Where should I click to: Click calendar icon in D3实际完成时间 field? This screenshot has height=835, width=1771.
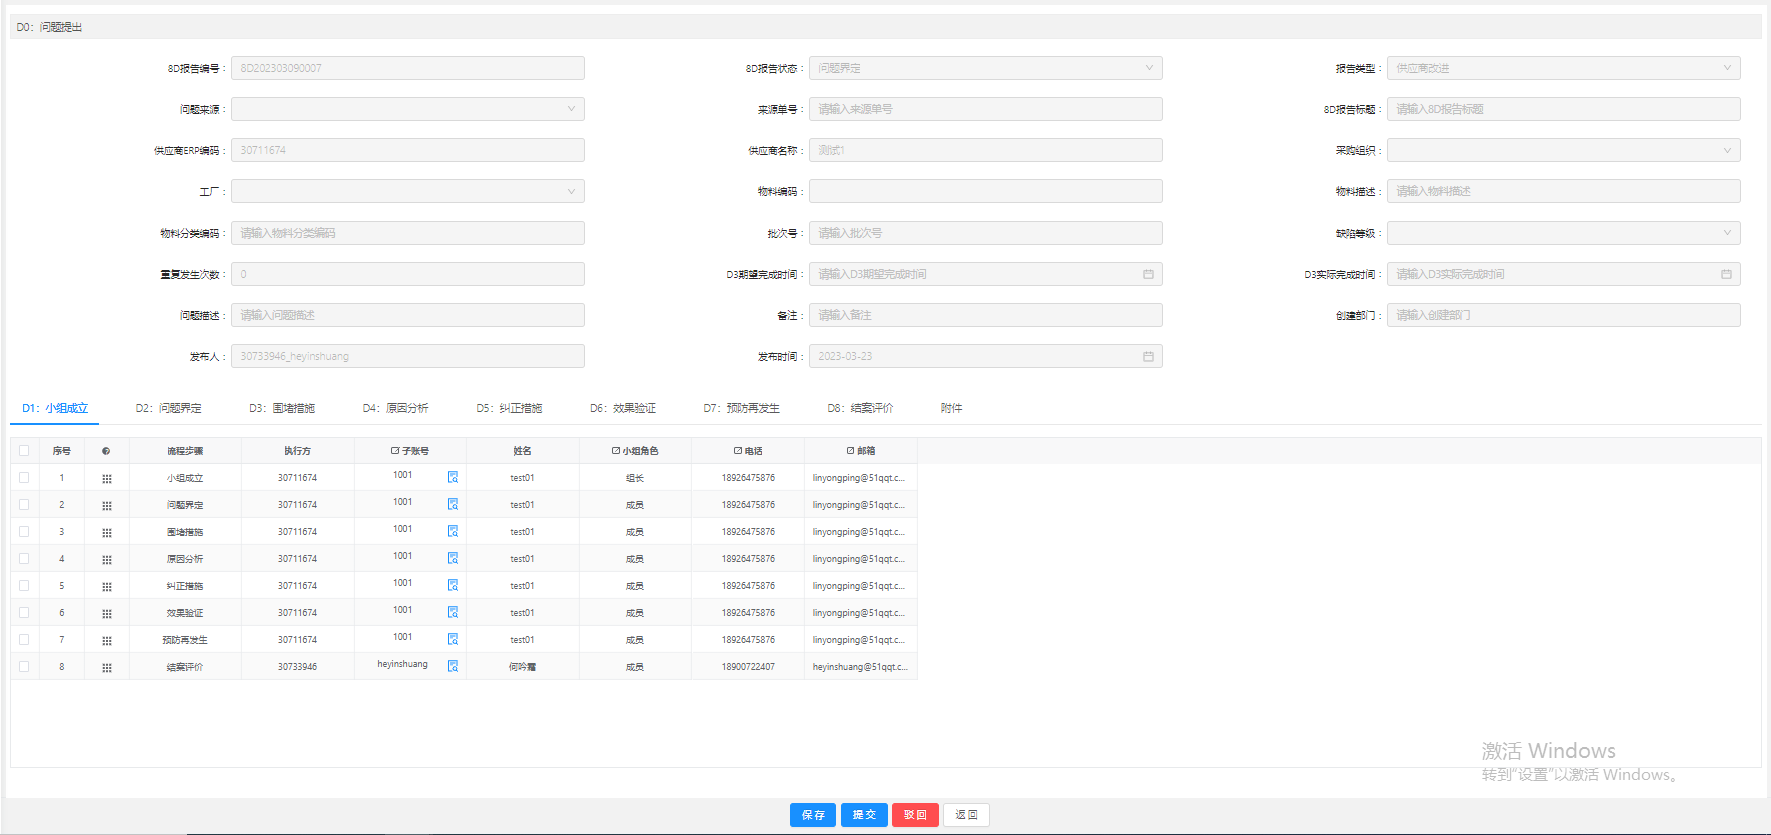point(1726,274)
